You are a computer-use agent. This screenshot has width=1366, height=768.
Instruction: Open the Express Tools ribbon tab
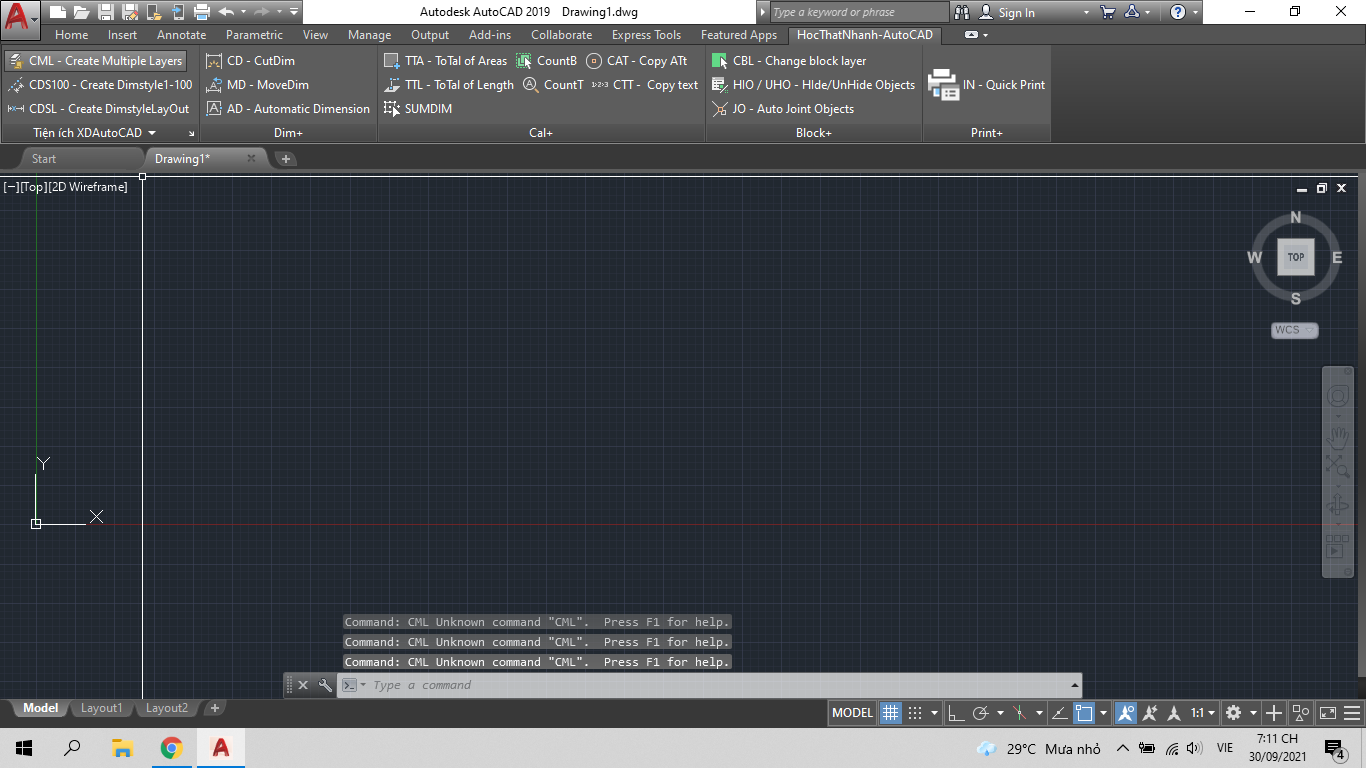click(x=646, y=35)
